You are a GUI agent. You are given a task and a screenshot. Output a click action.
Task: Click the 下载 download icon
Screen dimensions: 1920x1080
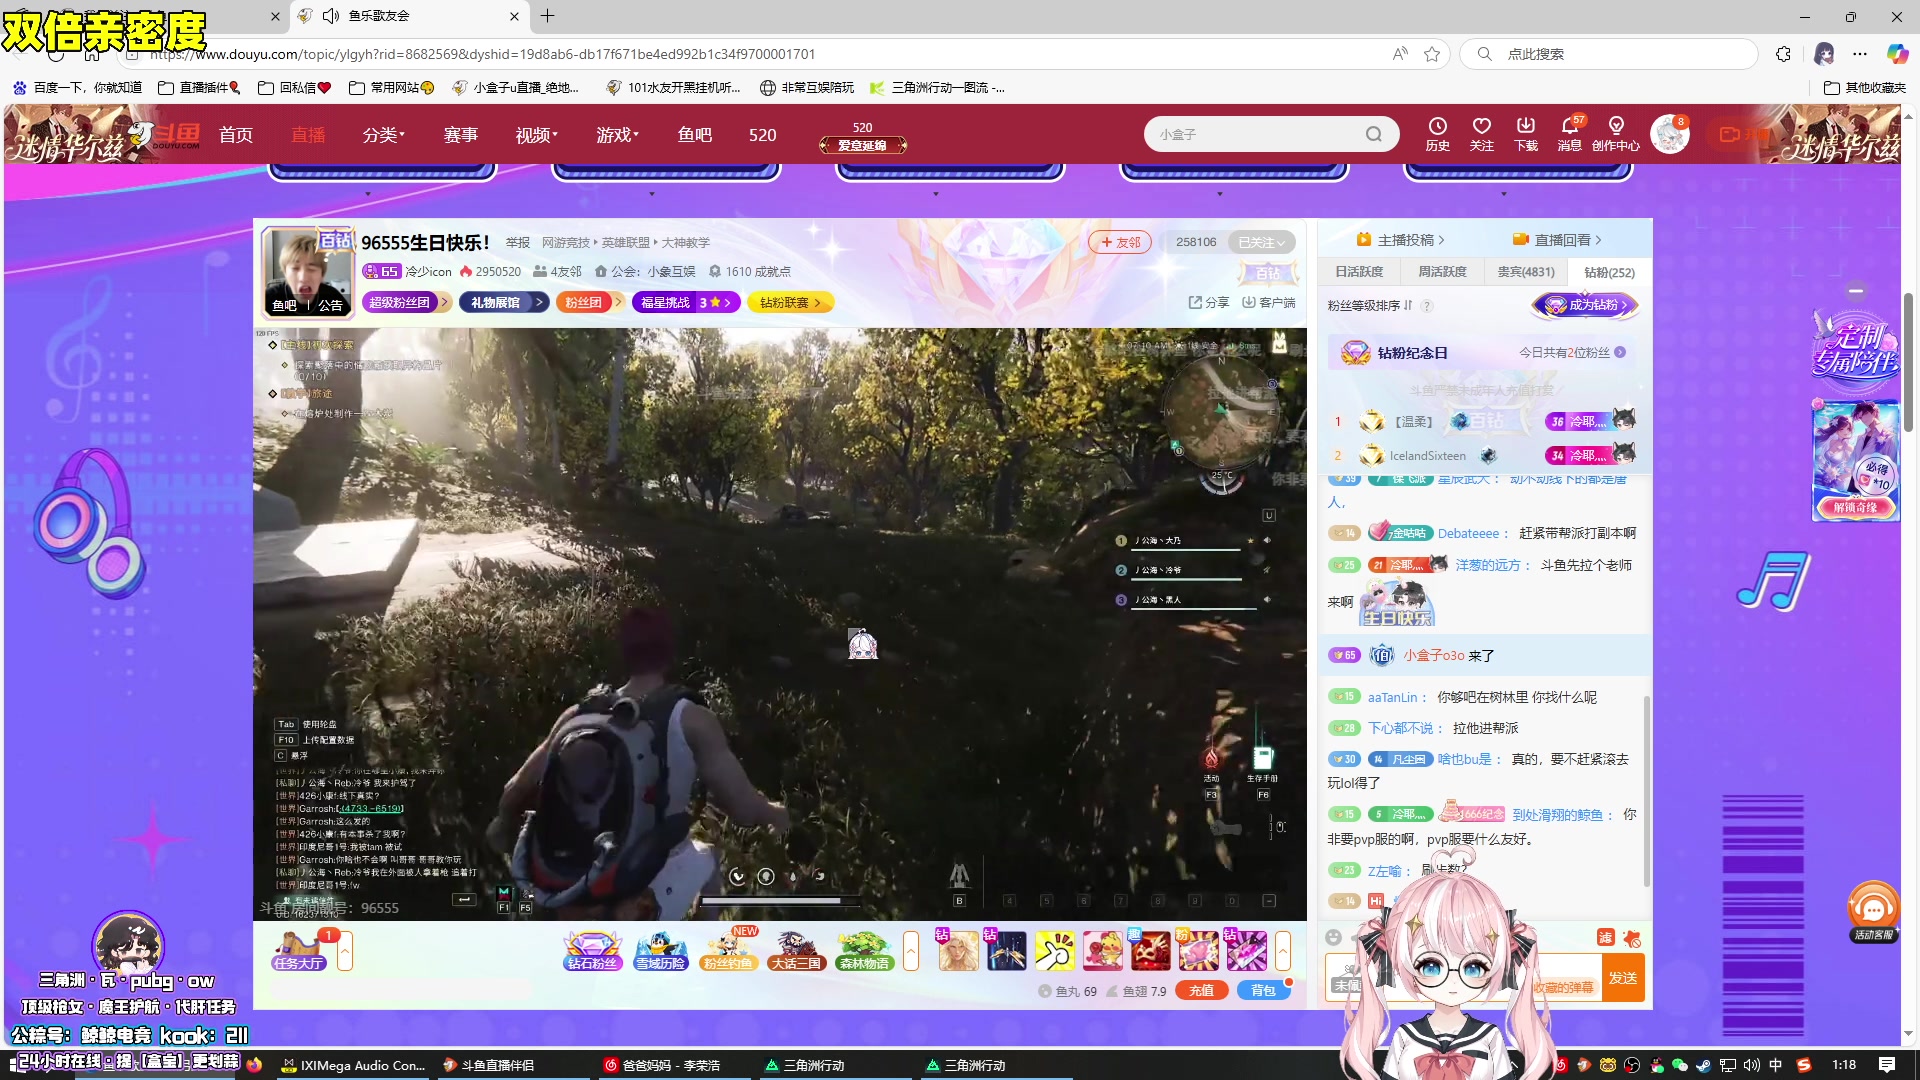(x=1525, y=133)
